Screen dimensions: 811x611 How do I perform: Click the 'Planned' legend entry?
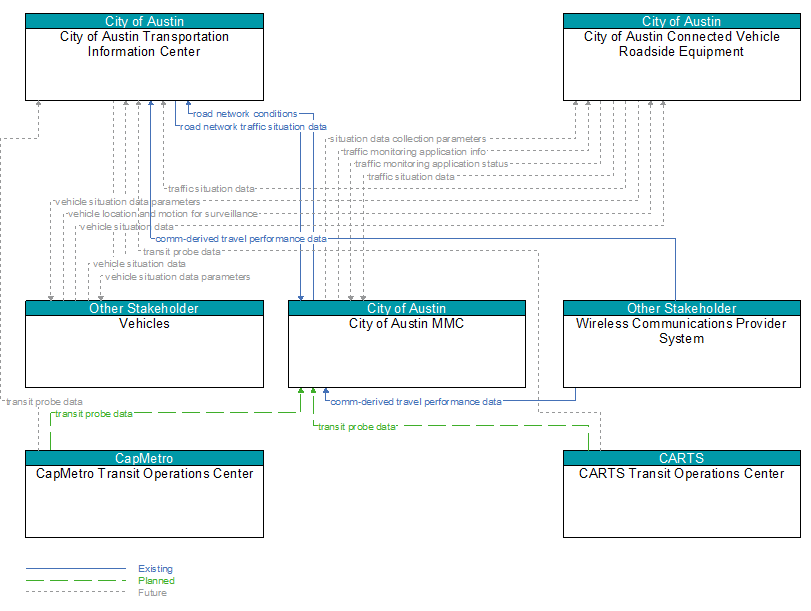(156, 580)
